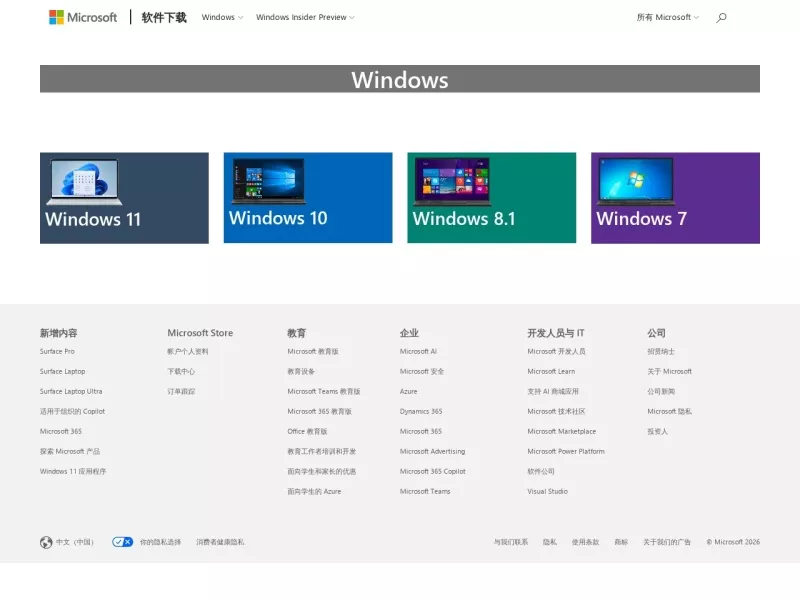Open the 招贤纳士 careers link

(661, 352)
